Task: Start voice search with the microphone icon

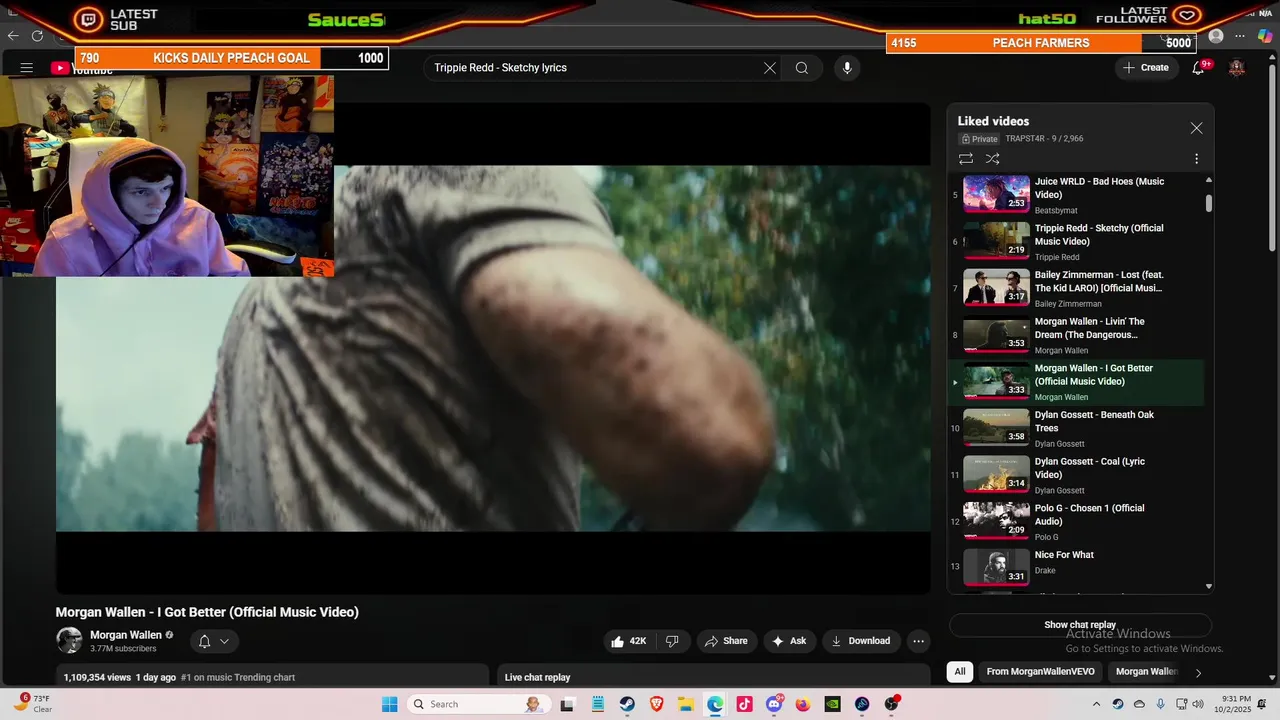Action: (847, 68)
